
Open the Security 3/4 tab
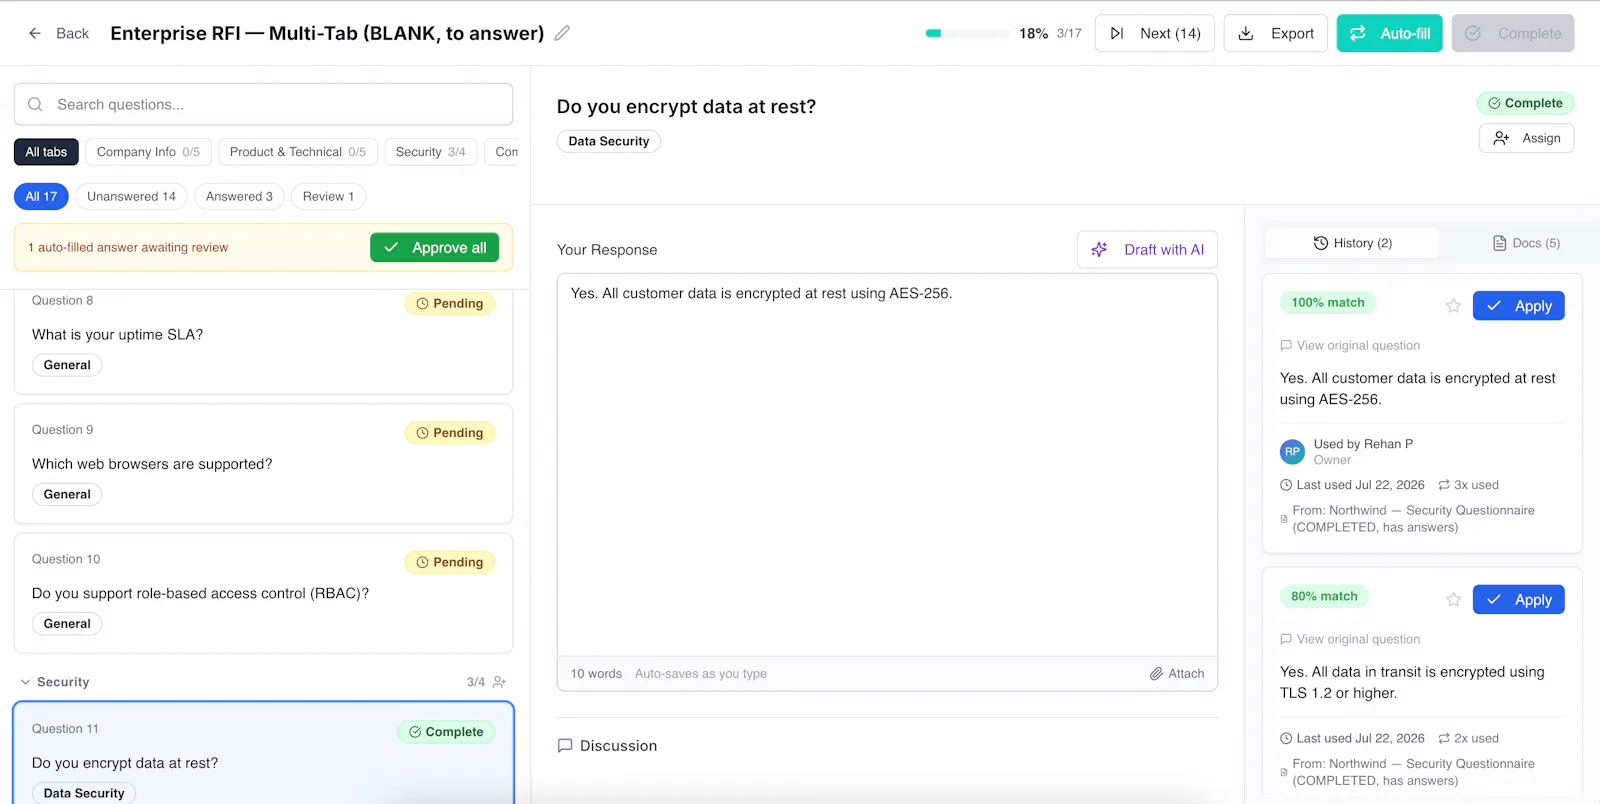430,152
